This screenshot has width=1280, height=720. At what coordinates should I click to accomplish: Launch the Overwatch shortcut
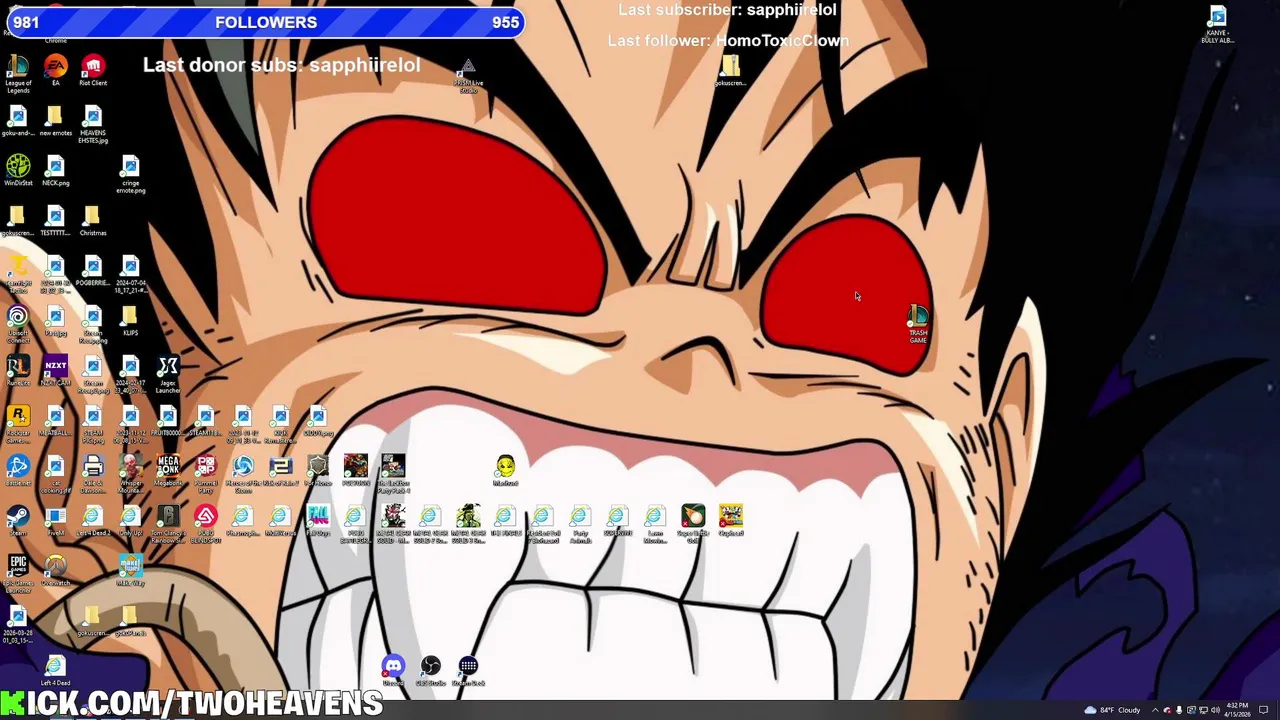tap(55, 570)
